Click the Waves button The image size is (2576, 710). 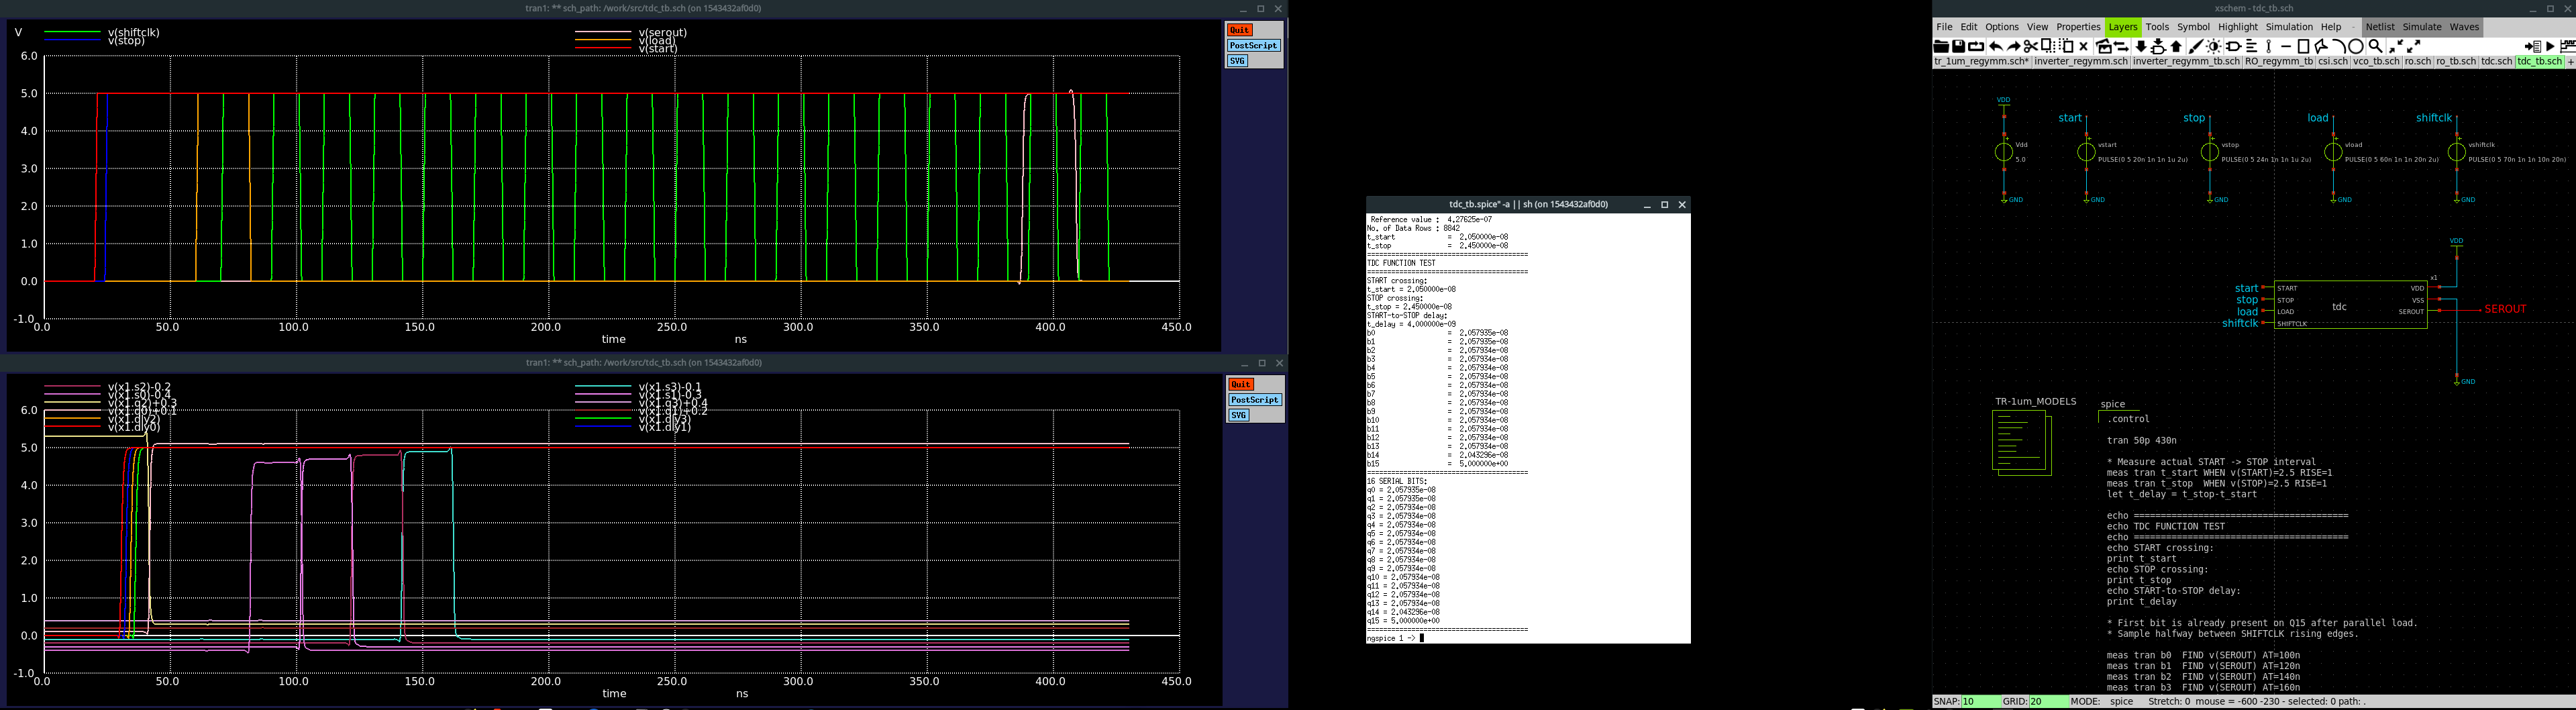pyautogui.click(x=2464, y=27)
